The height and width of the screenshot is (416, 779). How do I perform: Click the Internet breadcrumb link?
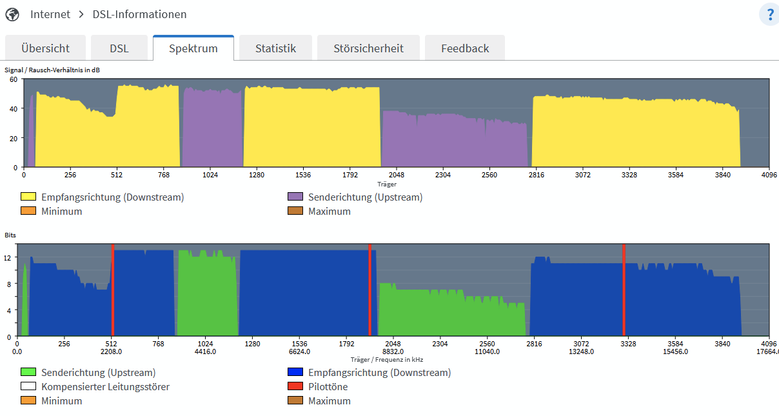(50, 14)
